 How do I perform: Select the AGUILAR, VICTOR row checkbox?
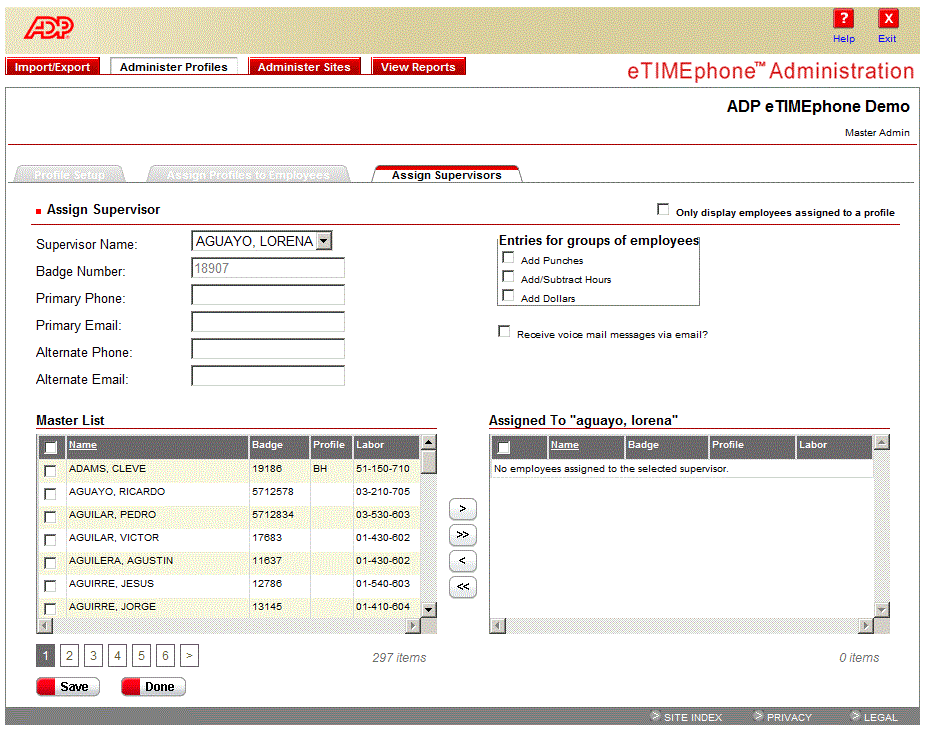pyautogui.click(x=50, y=540)
